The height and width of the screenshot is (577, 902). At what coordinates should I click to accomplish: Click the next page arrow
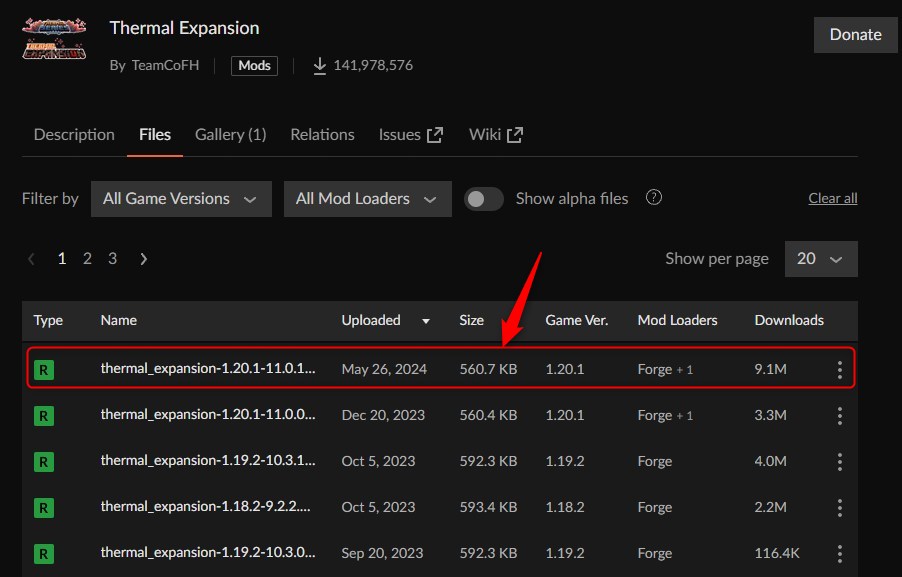[143, 259]
